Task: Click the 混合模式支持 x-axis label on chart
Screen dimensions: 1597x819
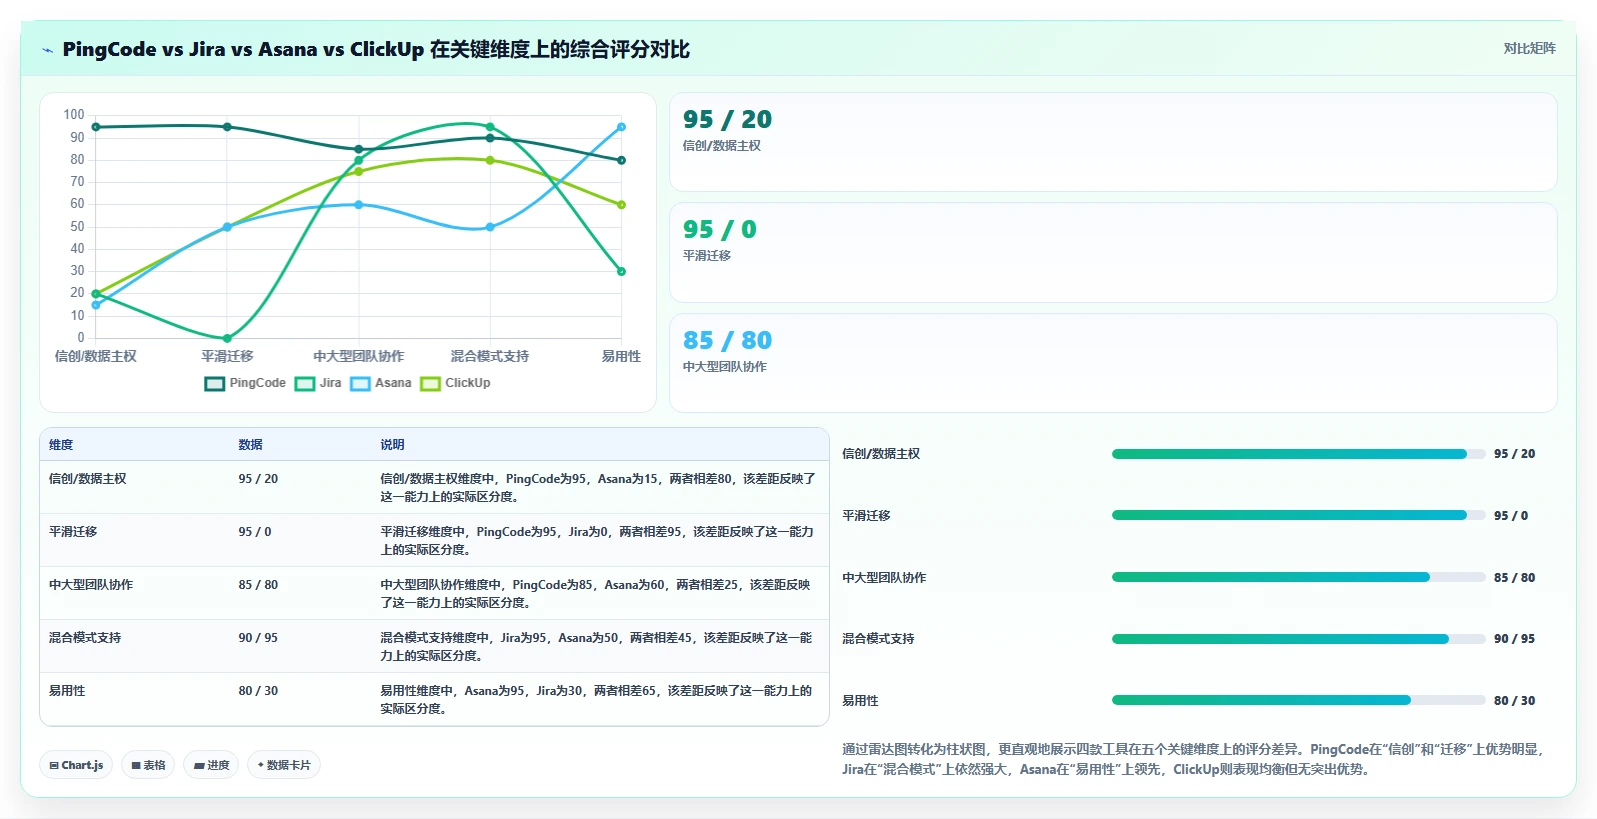Action: (490, 356)
